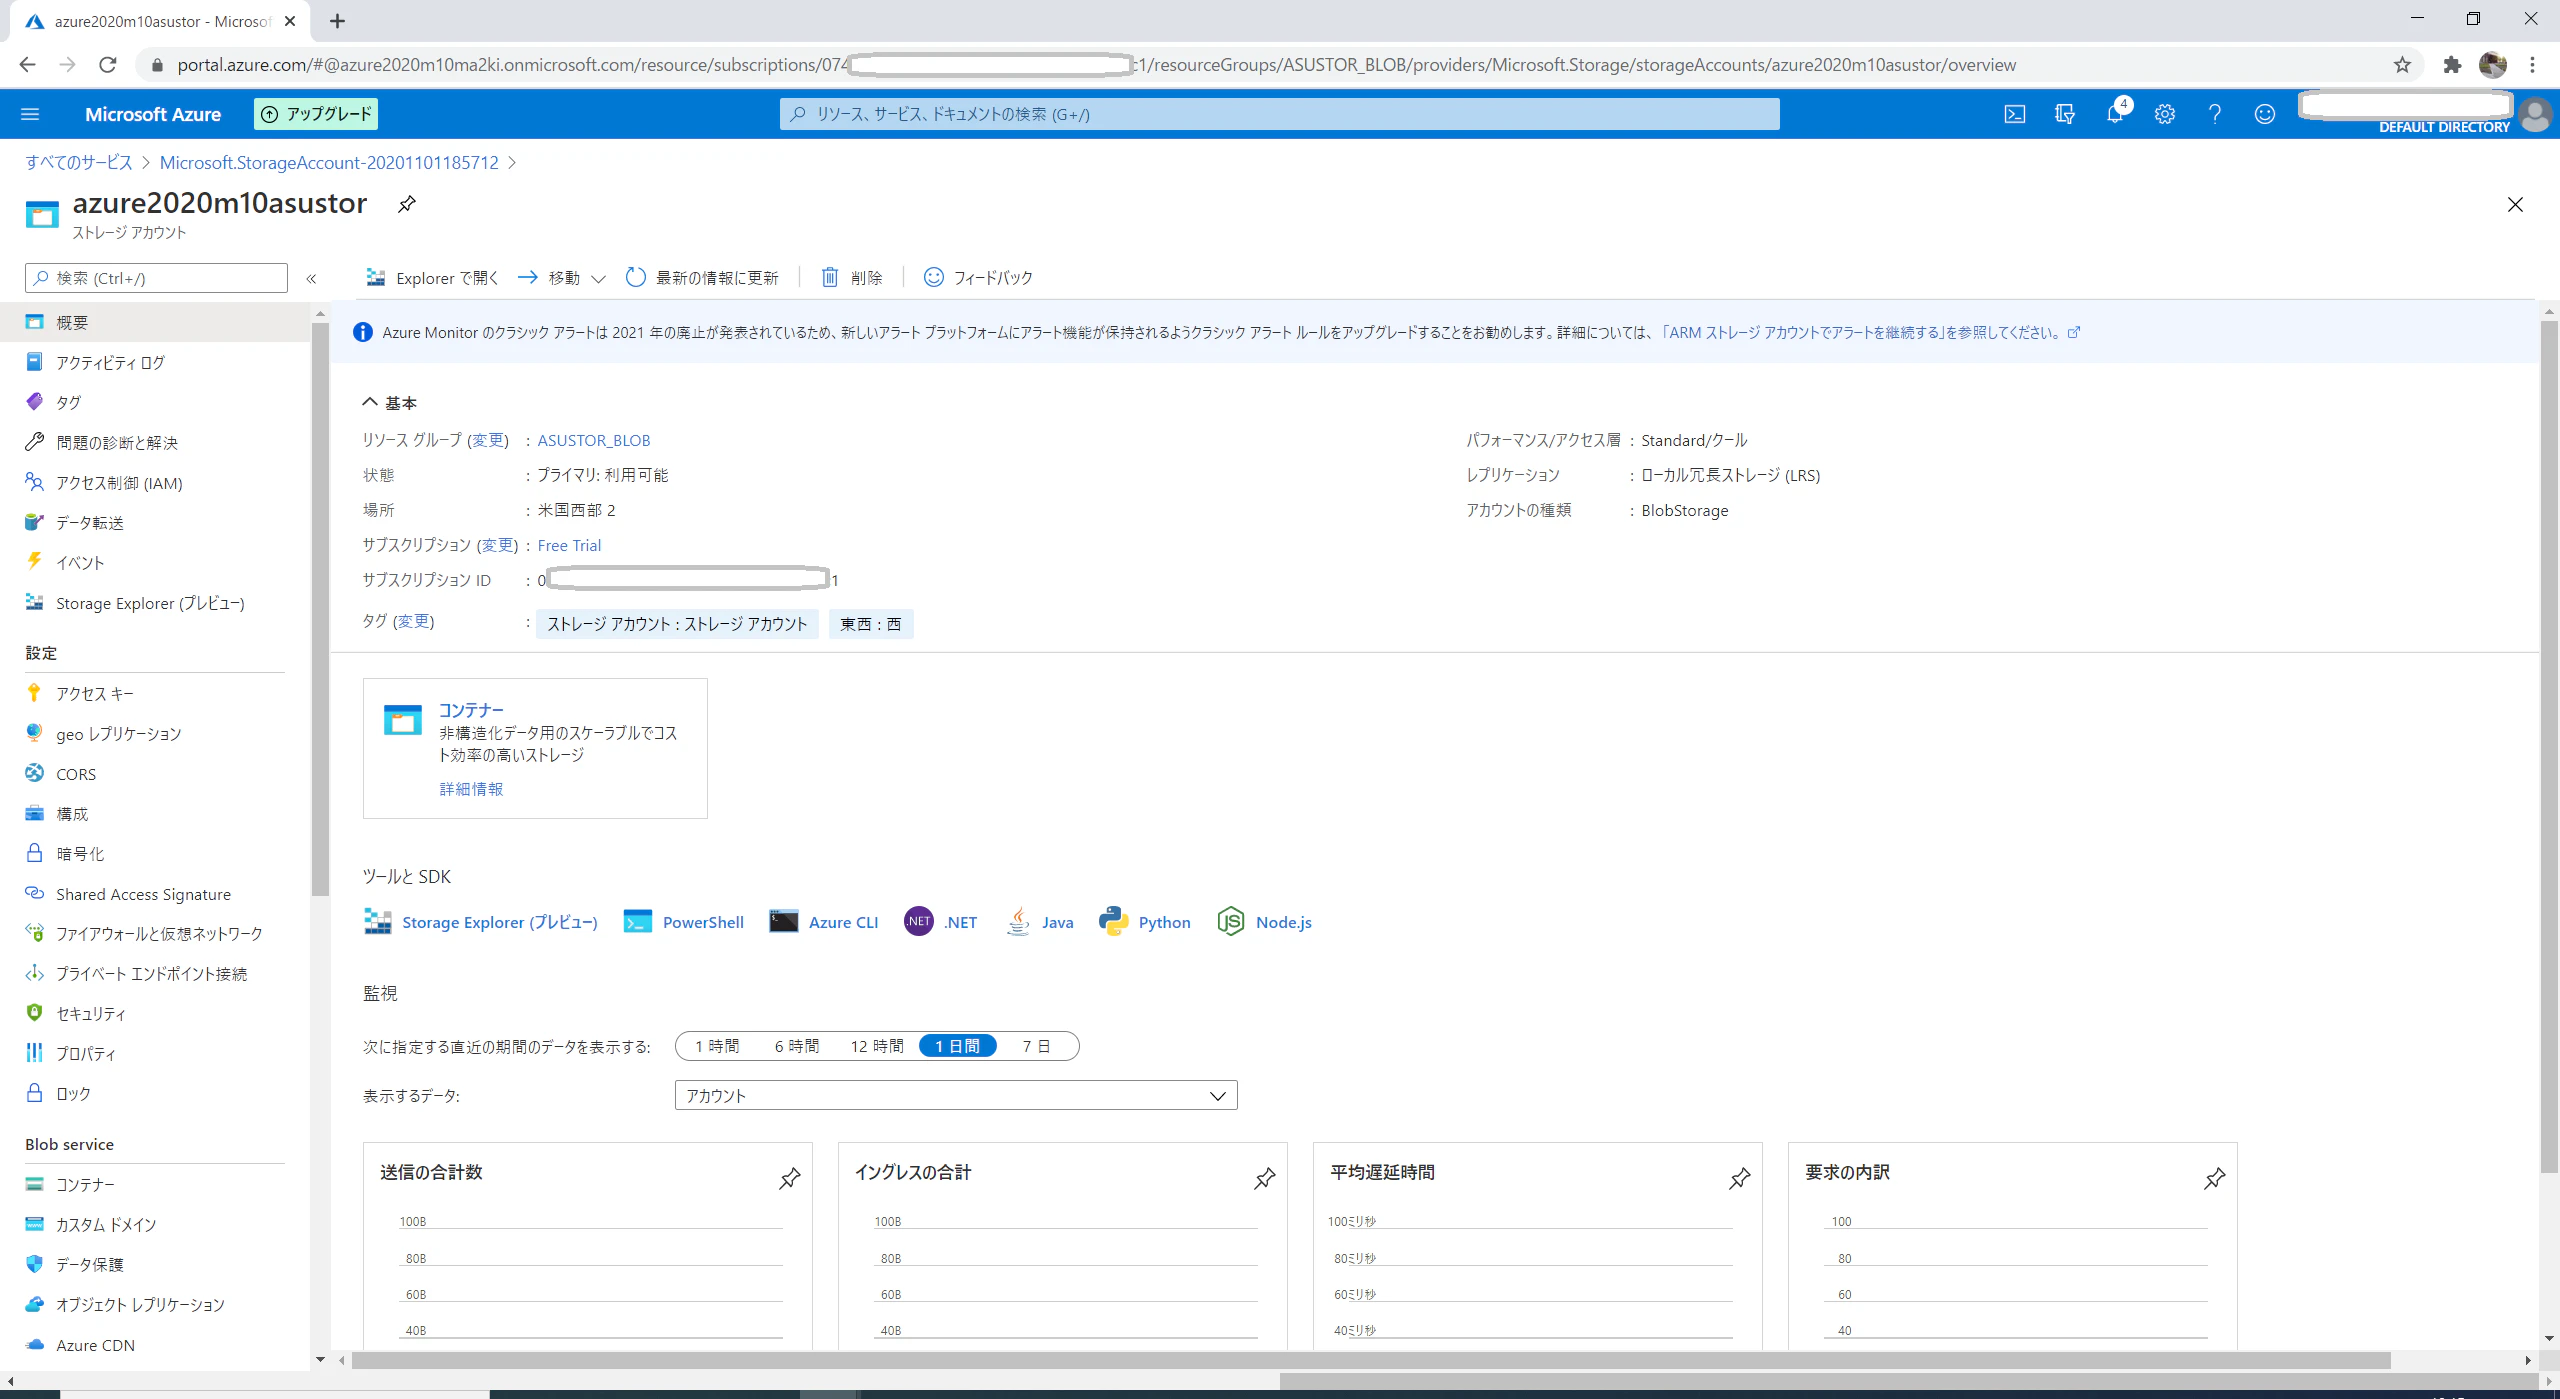Open the 詳細情報 link in the container tile
Screen dimensions: 2560x1399
click(471, 789)
